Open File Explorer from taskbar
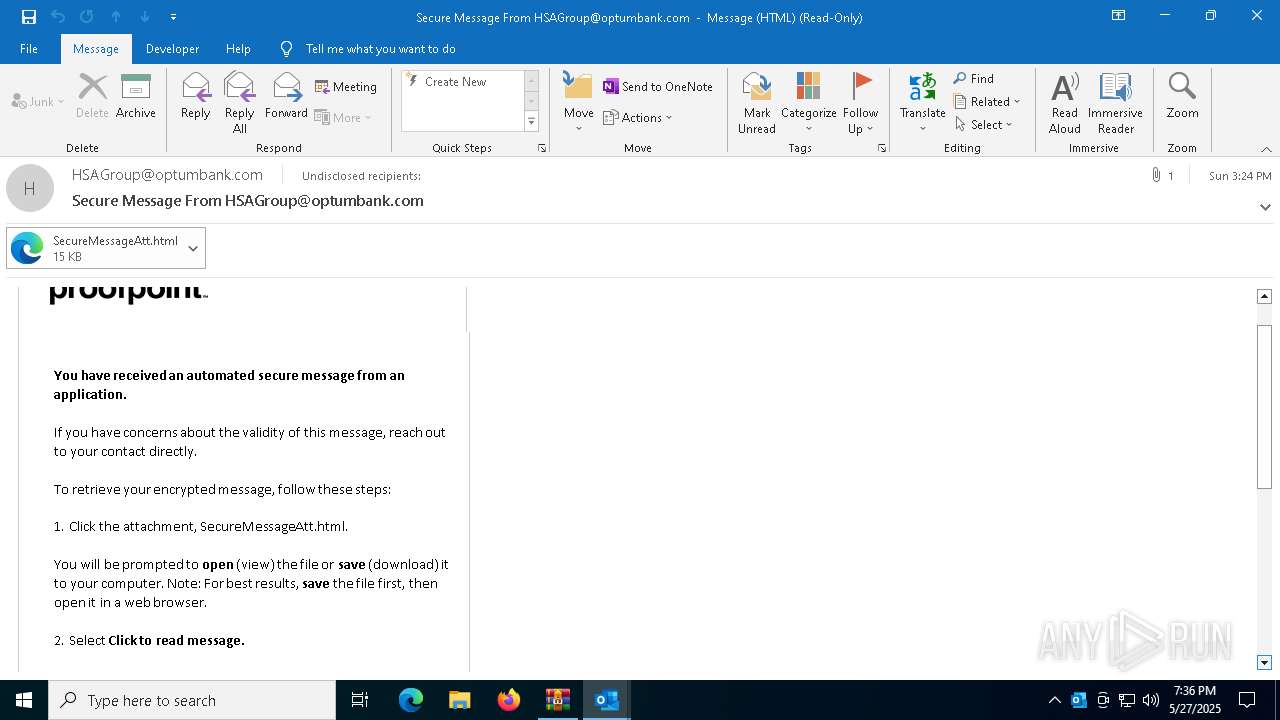1280x720 pixels. coord(460,700)
